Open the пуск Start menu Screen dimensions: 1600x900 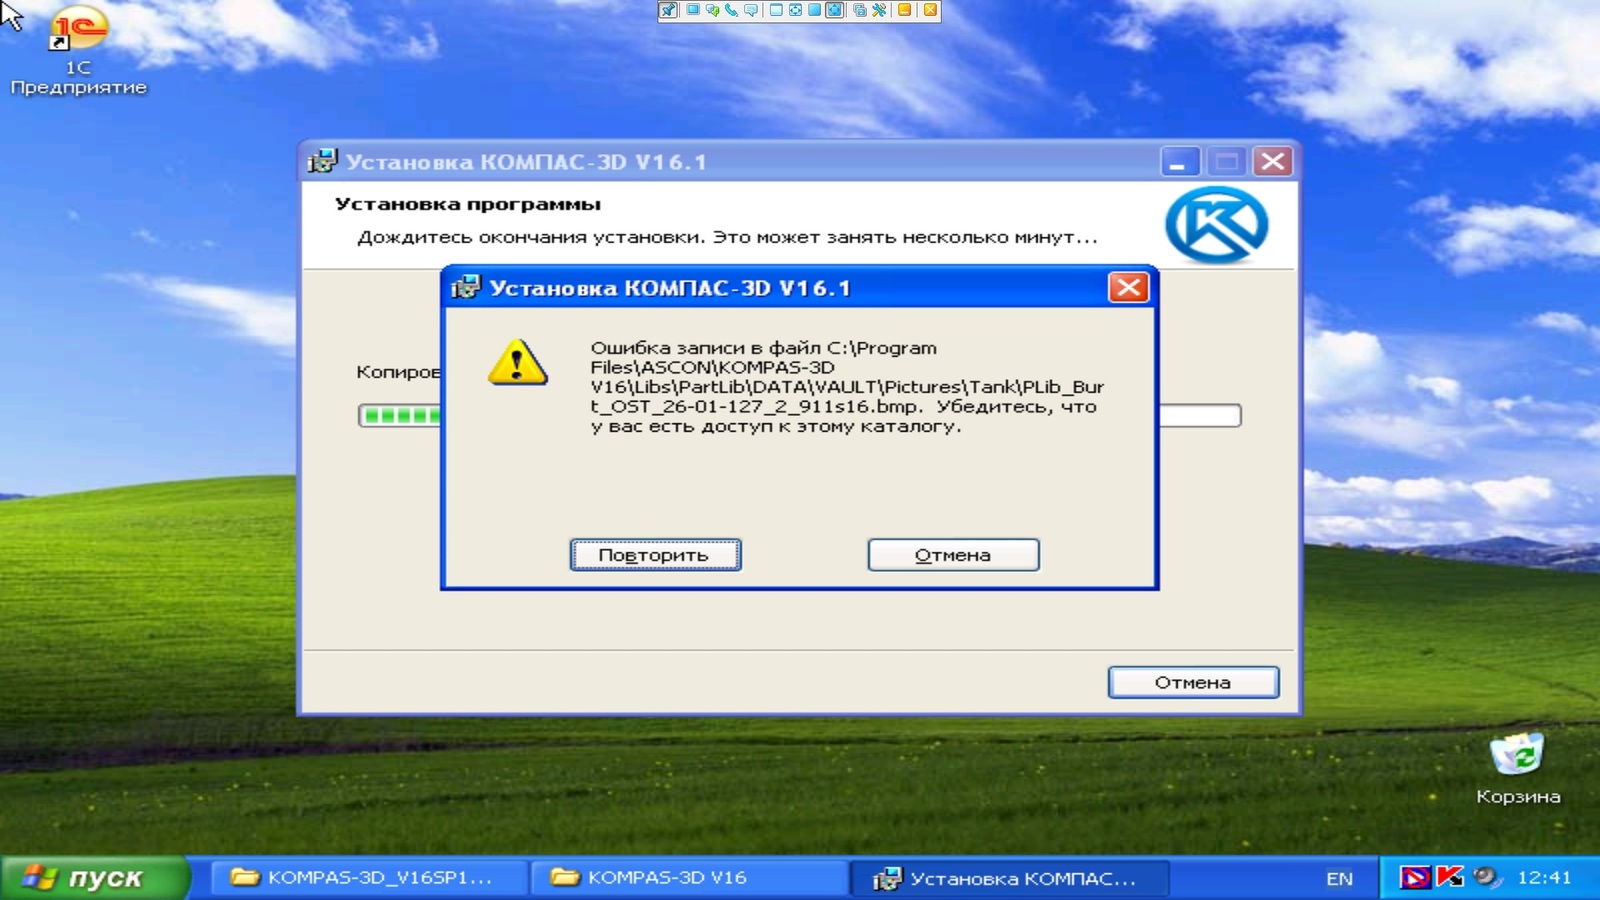pyautogui.click(x=94, y=878)
